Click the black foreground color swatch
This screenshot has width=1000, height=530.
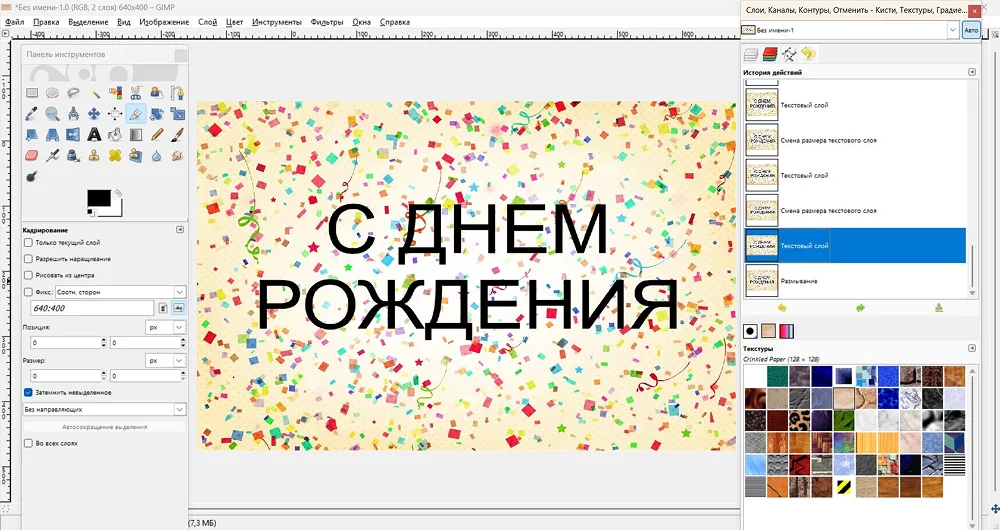tap(99, 199)
